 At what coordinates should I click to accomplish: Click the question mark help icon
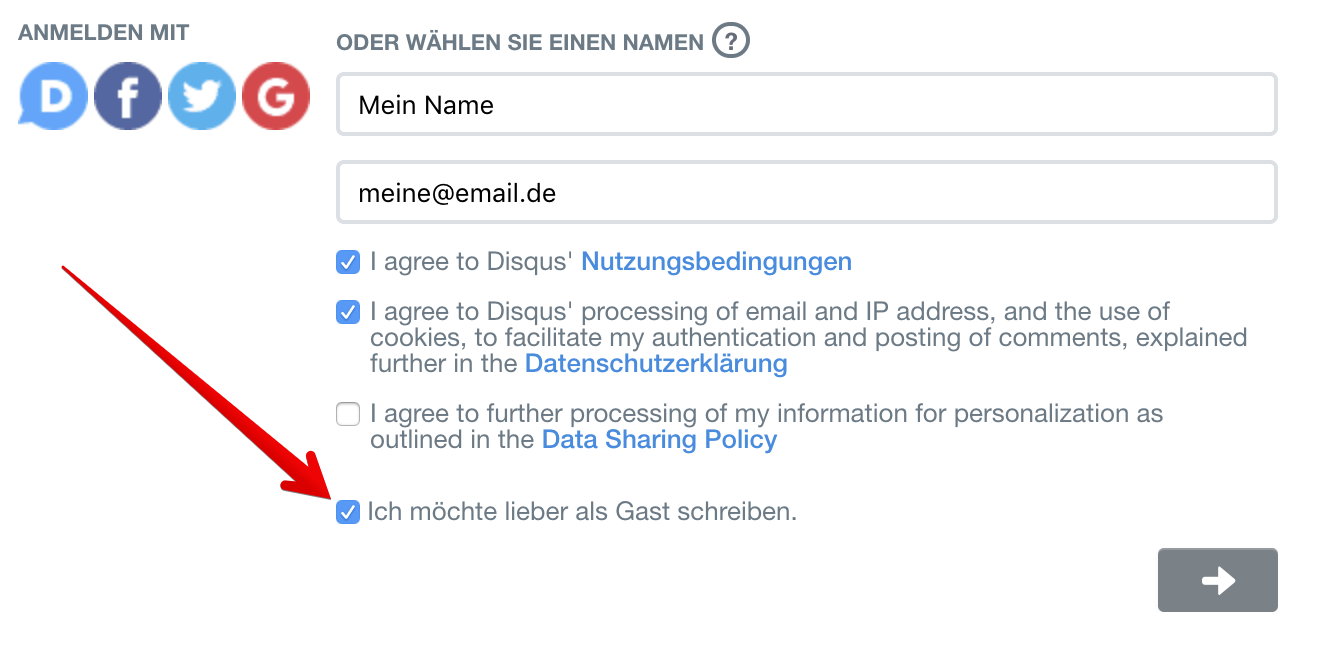[731, 42]
